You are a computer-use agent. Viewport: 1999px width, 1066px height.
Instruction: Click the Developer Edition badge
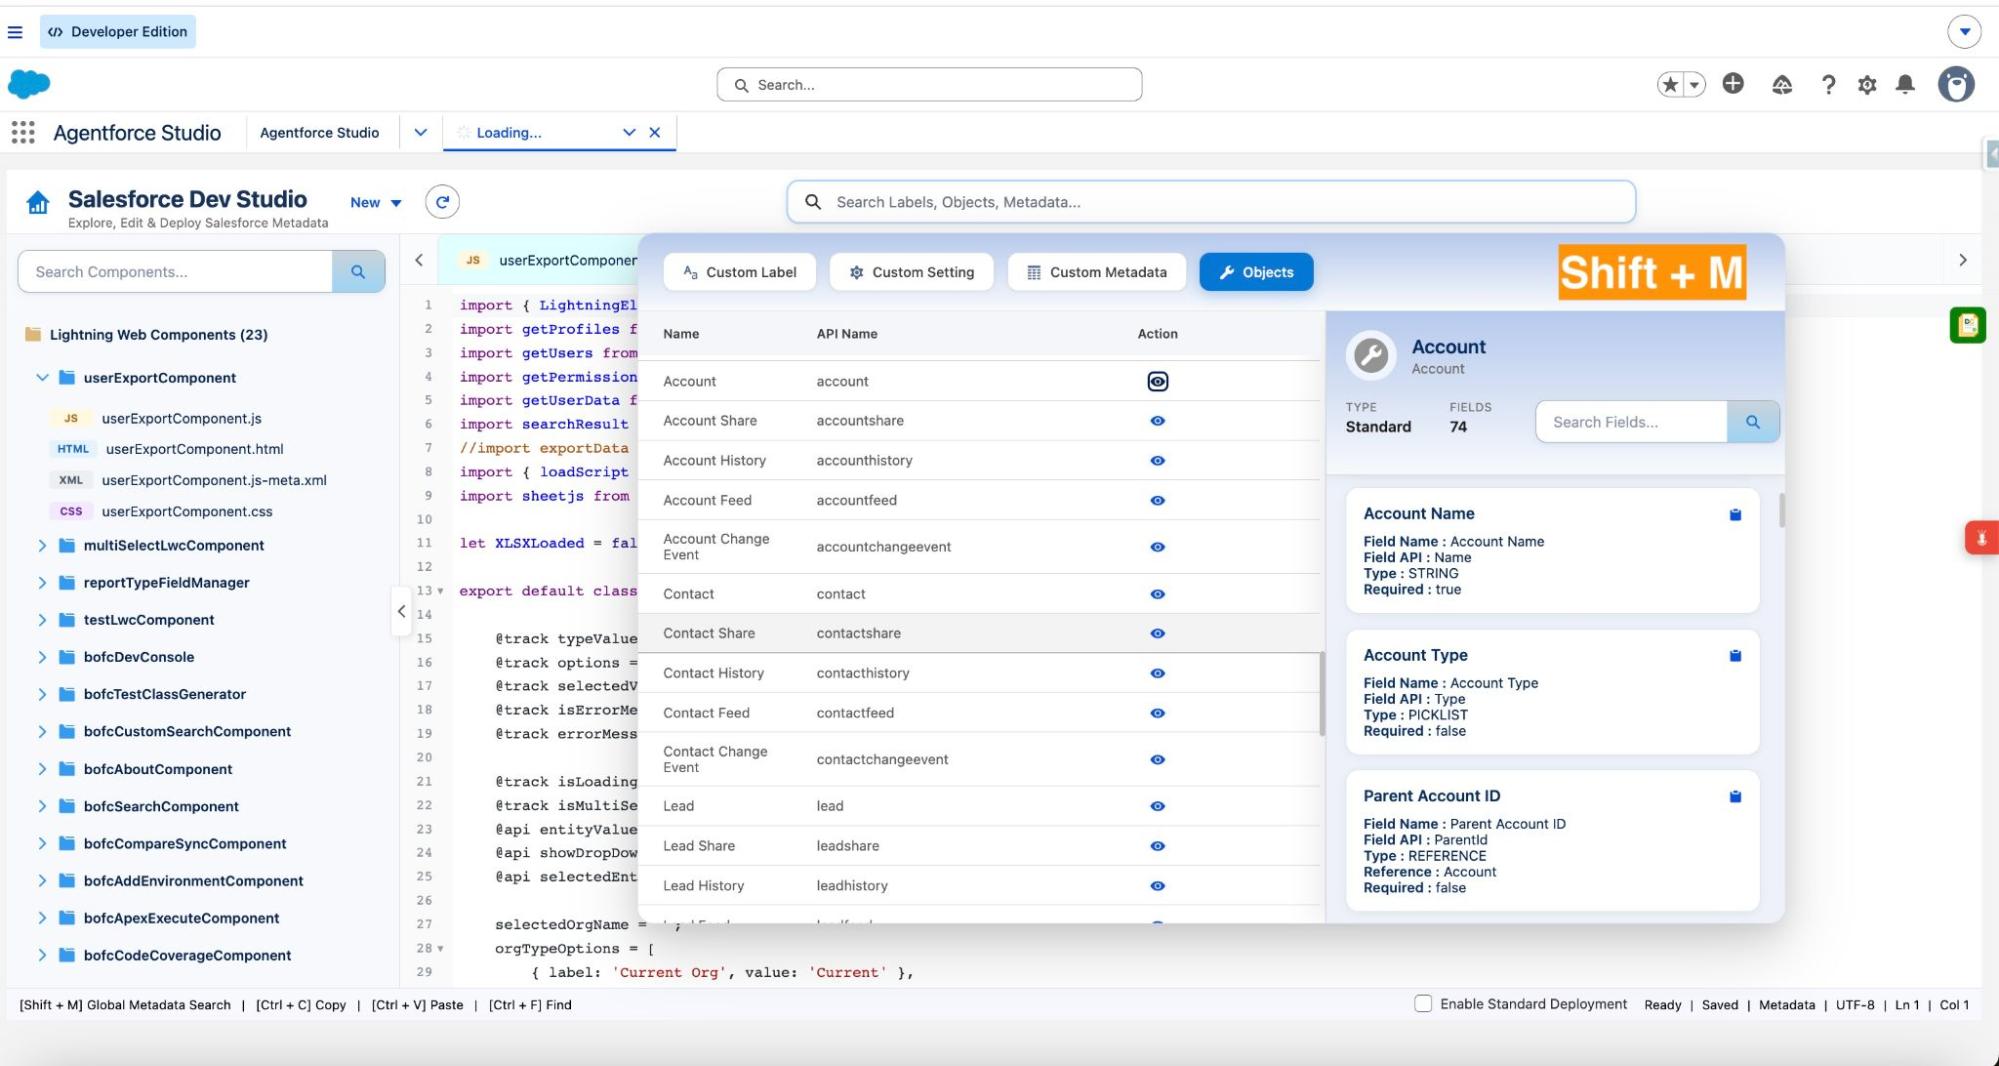click(118, 31)
